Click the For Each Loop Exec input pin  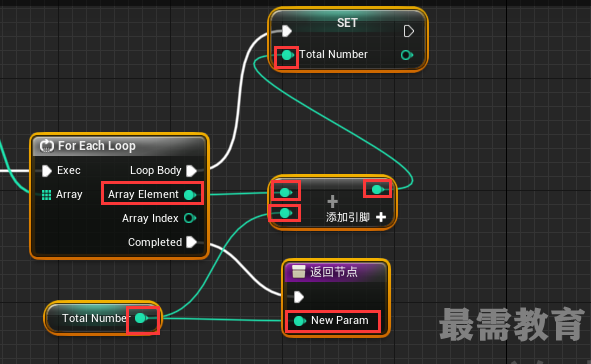[x=47, y=171]
